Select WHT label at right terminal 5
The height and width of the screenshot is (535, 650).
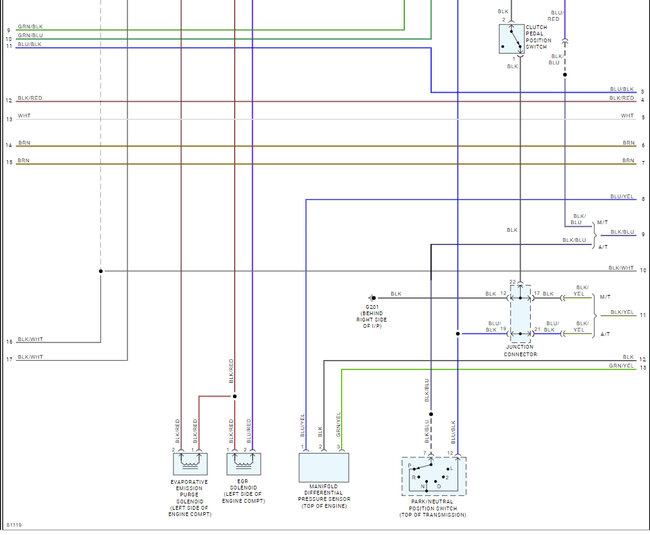[x=628, y=116]
